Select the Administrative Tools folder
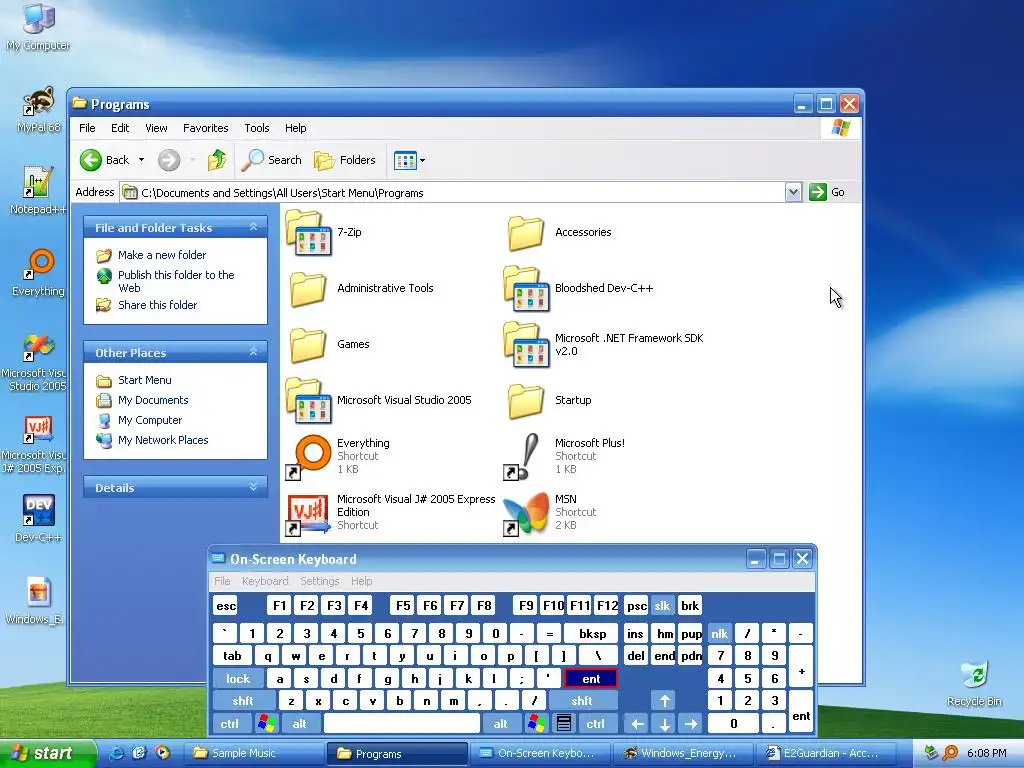This screenshot has height=768, width=1024. (308, 289)
